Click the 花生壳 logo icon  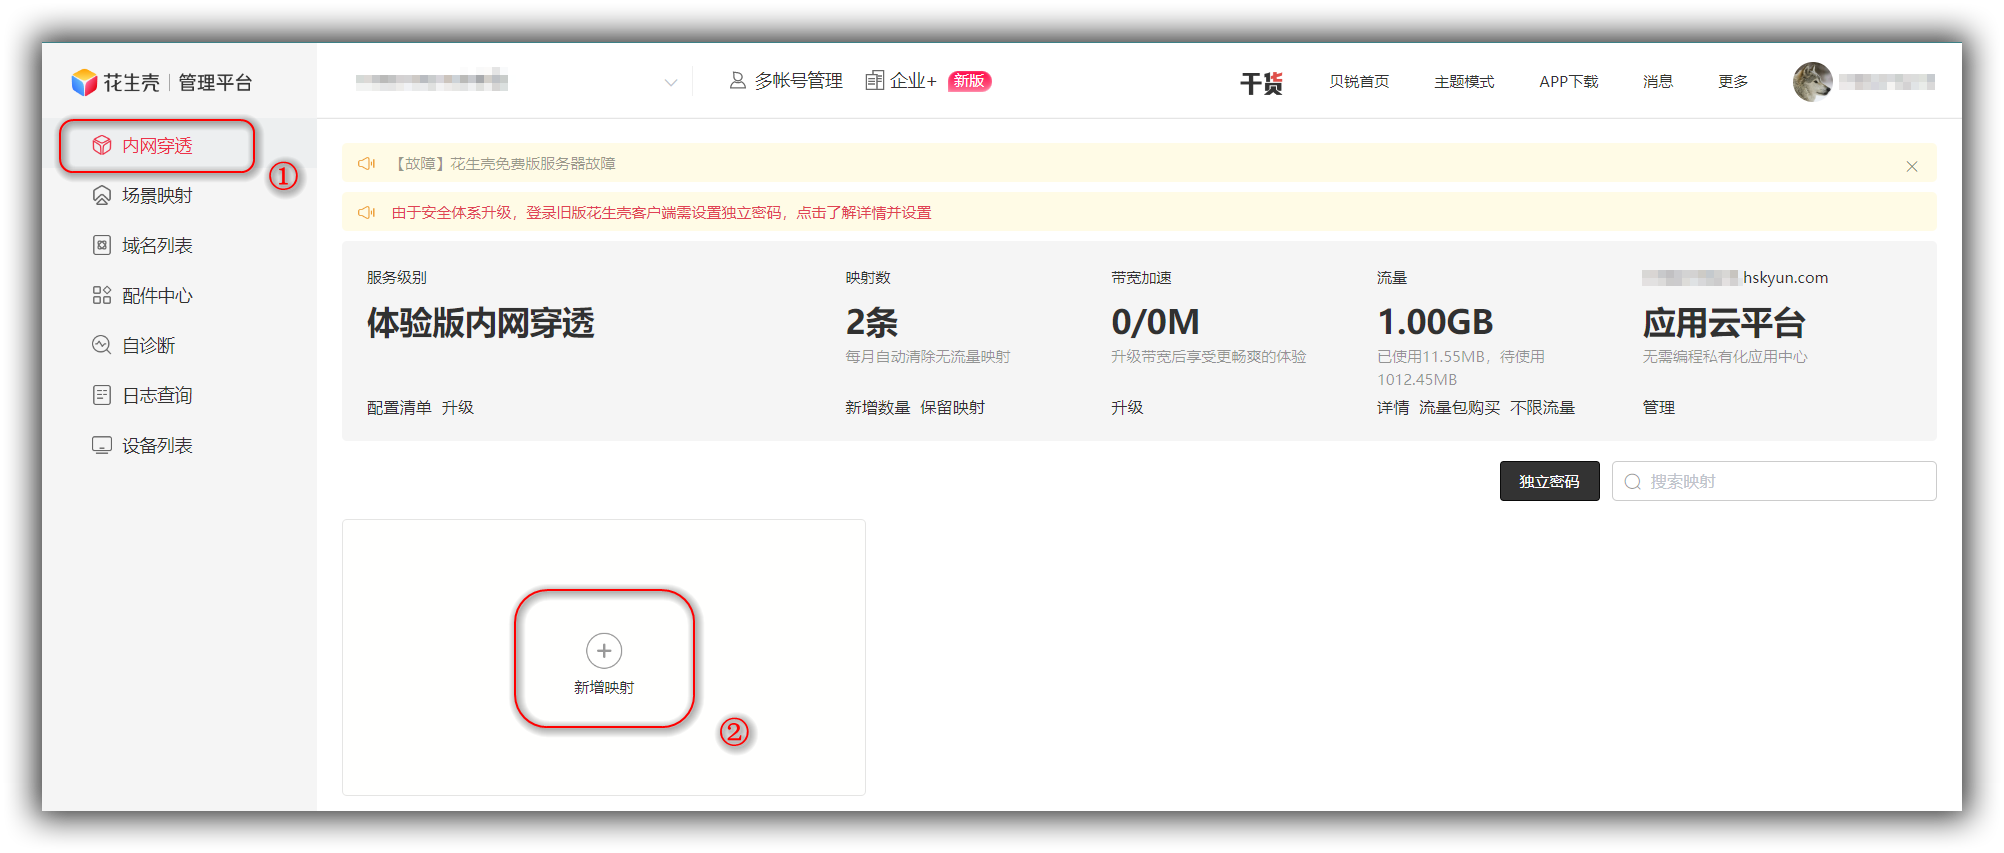point(84,82)
